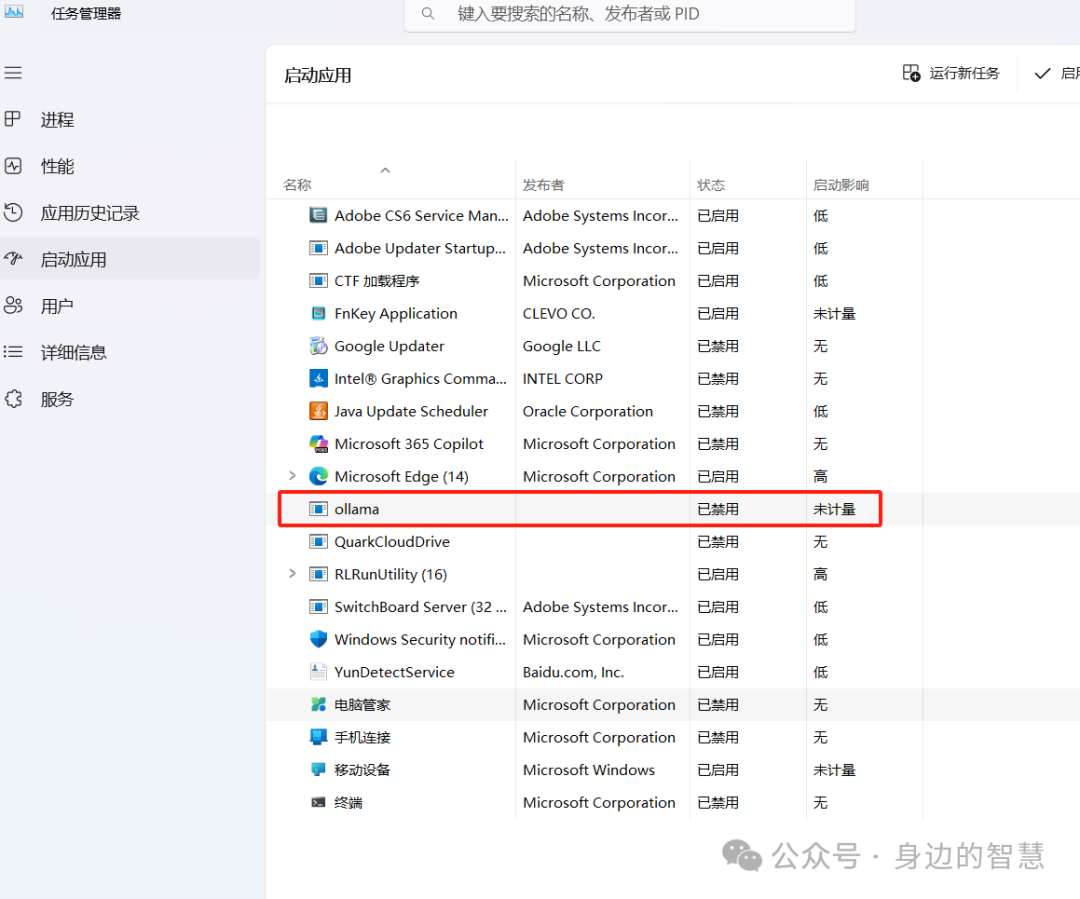
Task: Click the 进程 sidebar icon
Action: [x=13, y=119]
